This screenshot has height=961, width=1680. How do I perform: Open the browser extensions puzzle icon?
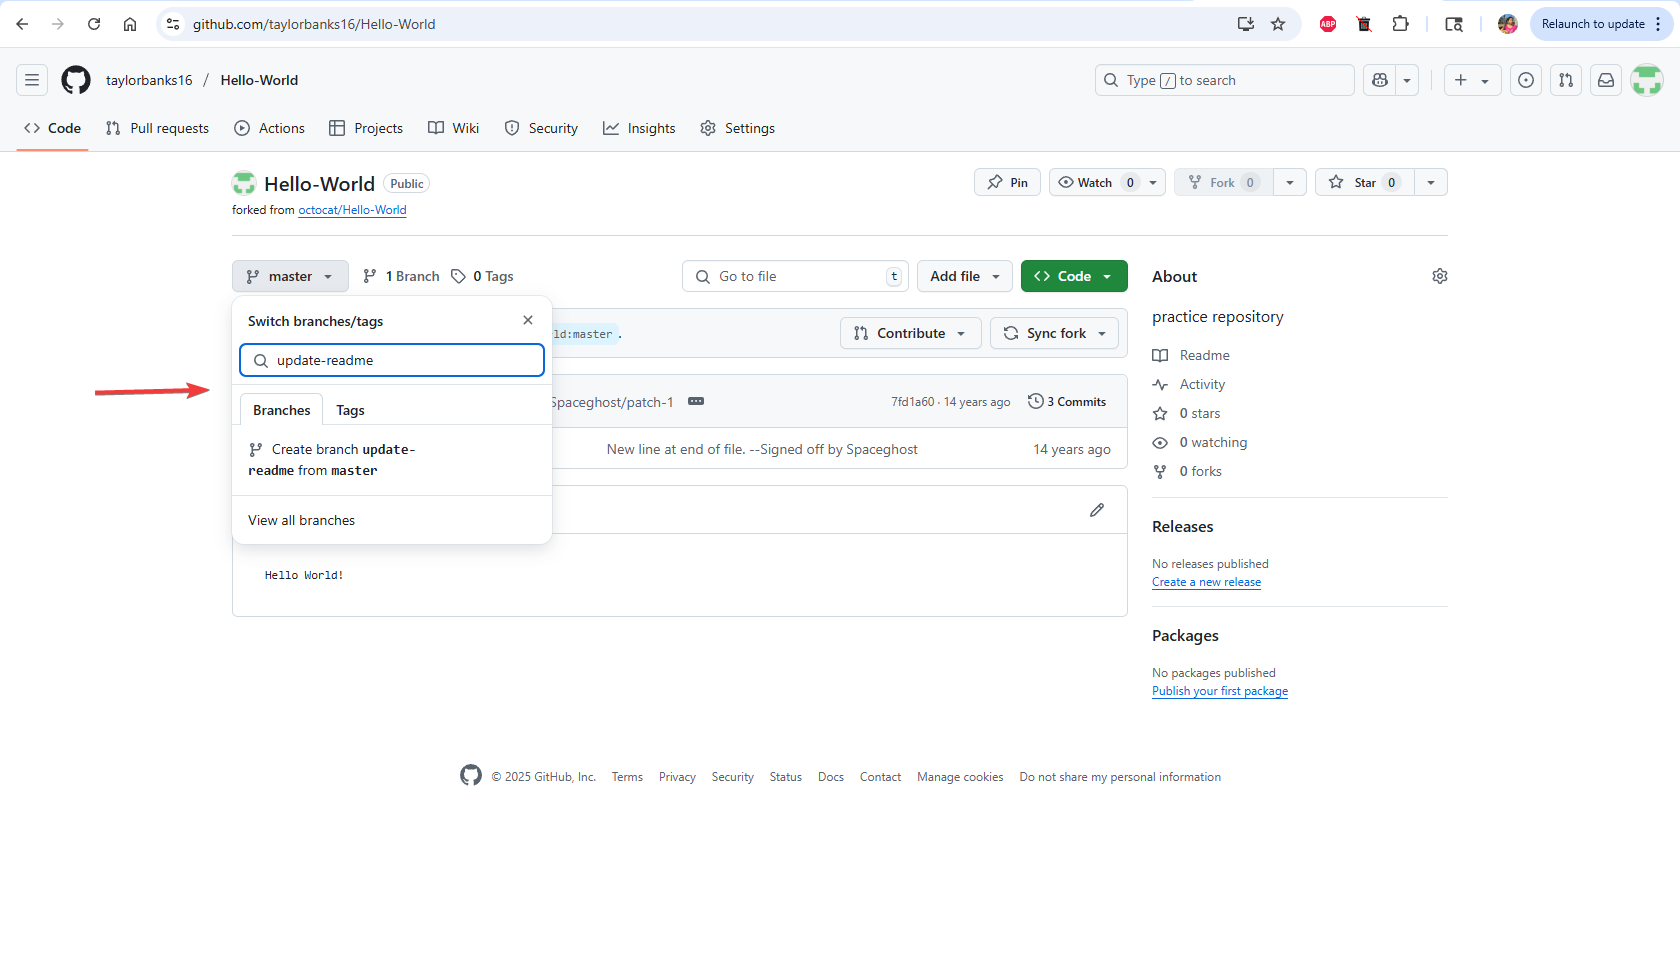coord(1400,24)
